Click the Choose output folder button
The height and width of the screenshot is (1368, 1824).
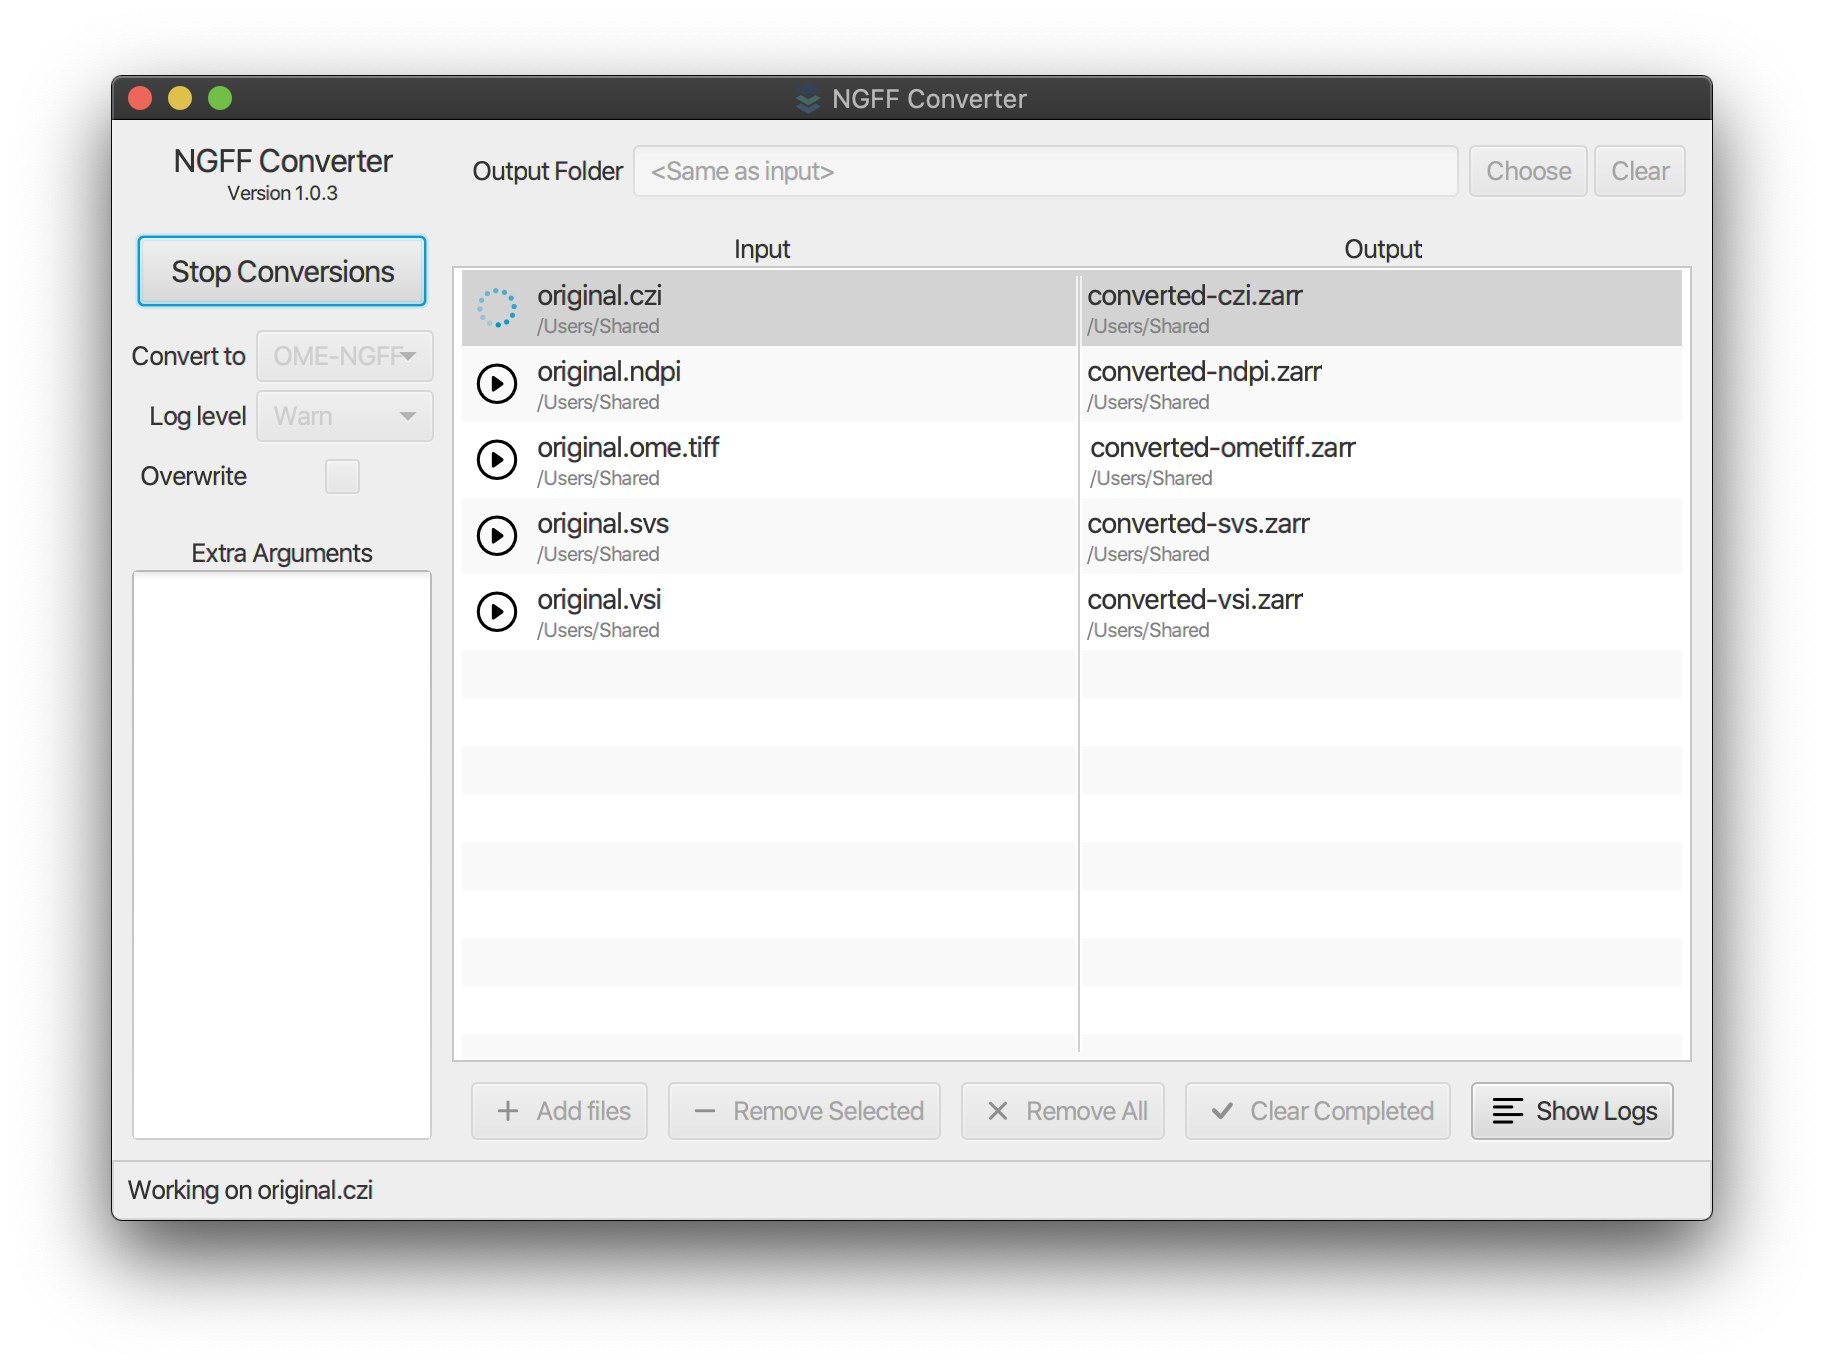click(1527, 171)
